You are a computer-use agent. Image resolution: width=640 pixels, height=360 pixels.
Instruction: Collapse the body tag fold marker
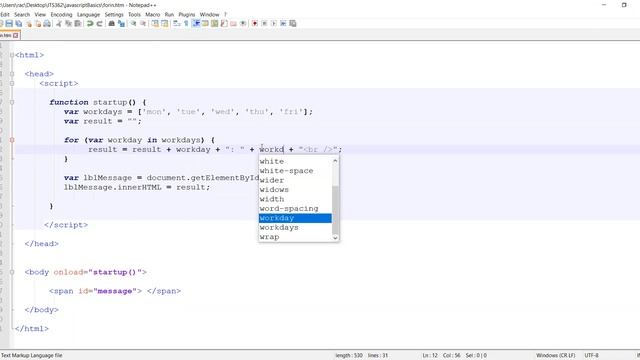(x=12, y=272)
